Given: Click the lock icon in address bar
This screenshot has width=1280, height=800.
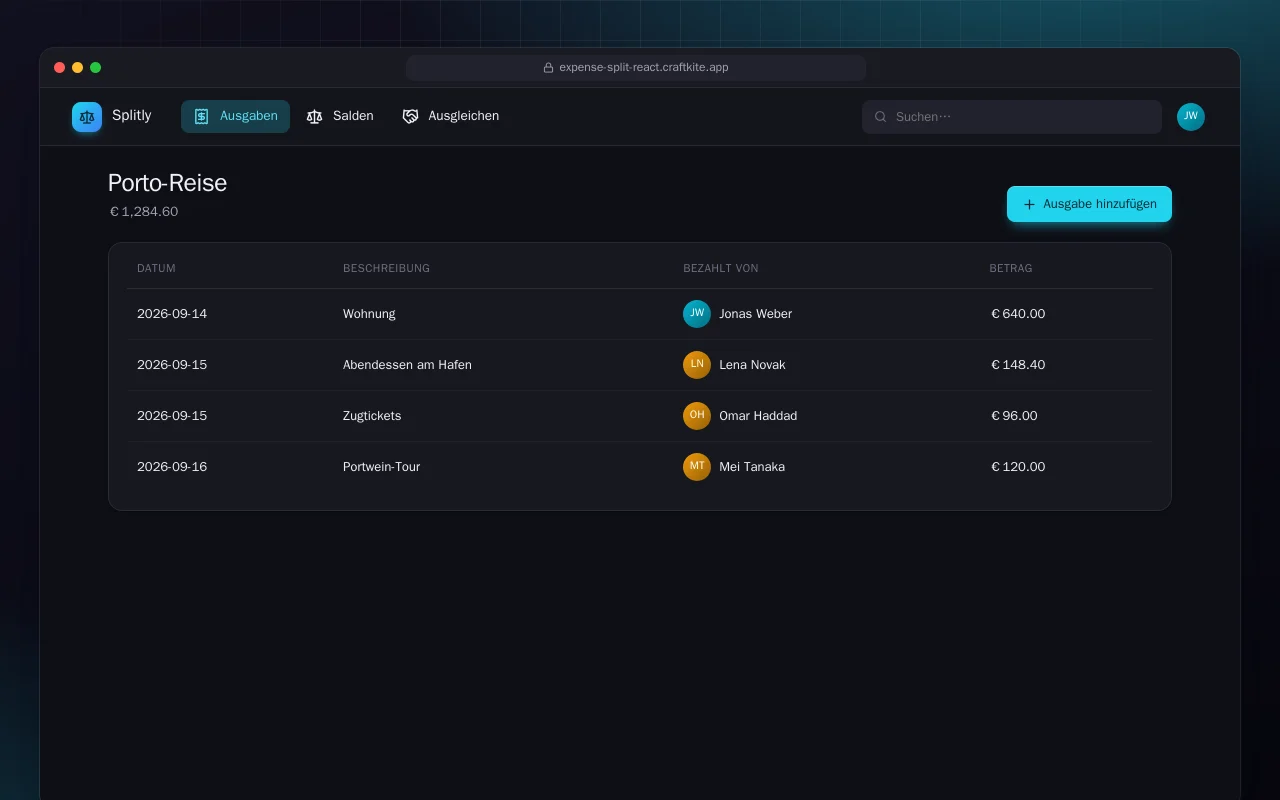Looking at the screenshot, I should pos(548,68).
